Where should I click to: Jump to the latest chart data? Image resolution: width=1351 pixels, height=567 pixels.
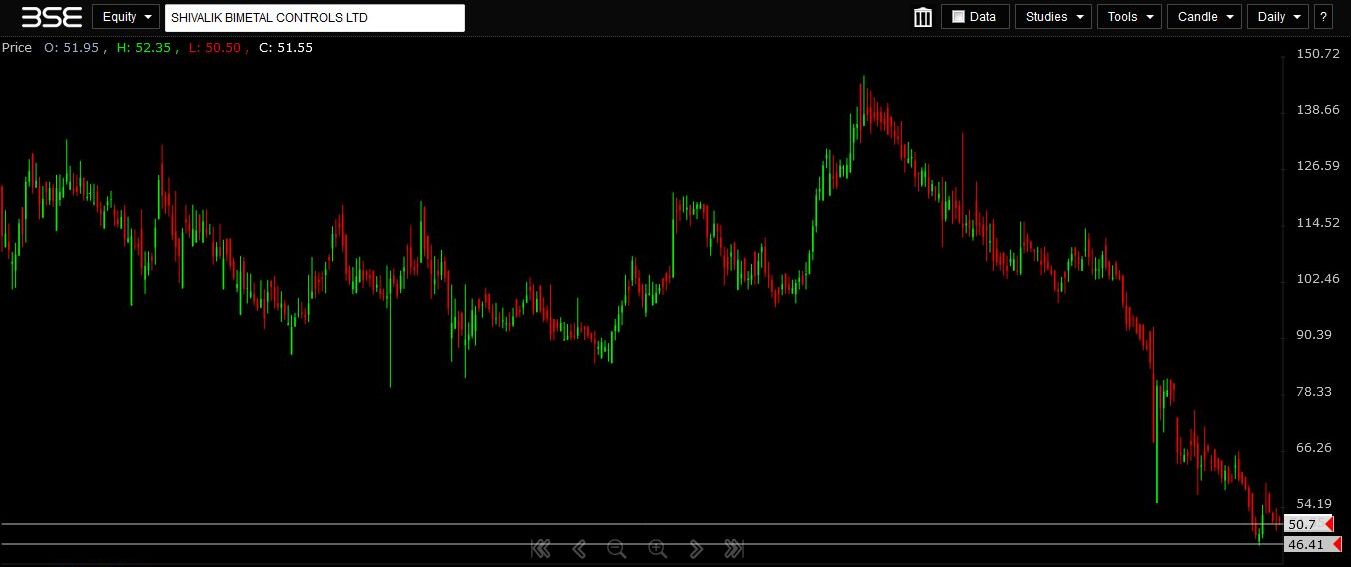tap(733, 548)
